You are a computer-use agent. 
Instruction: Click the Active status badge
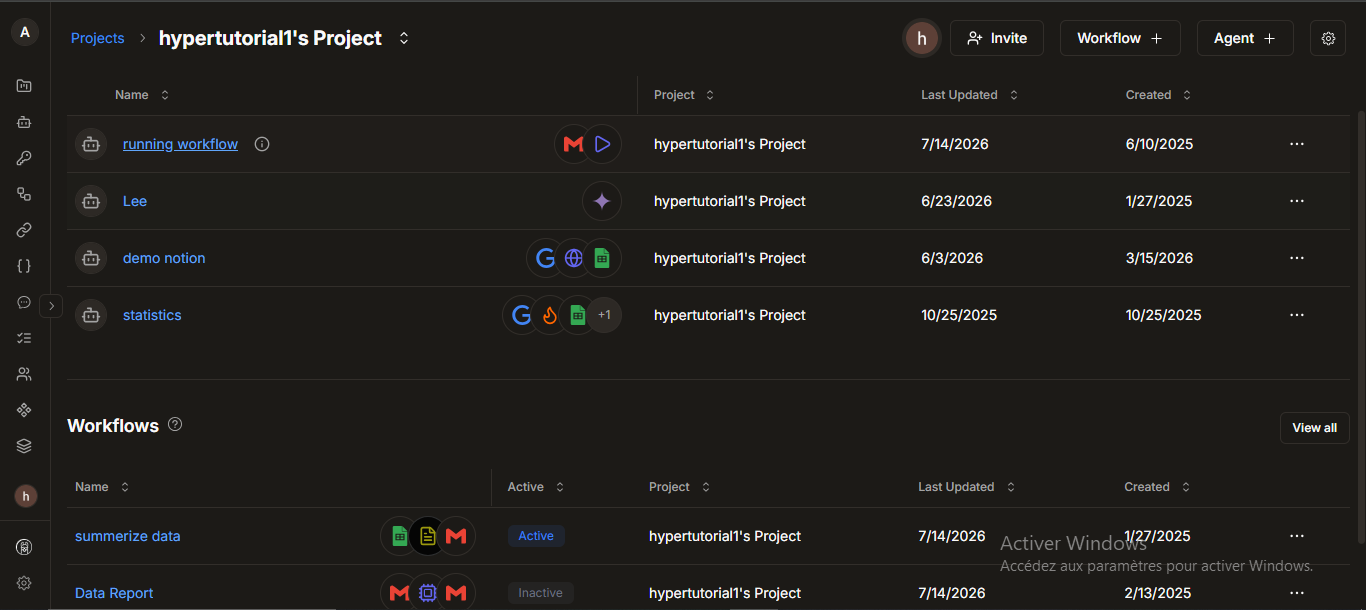[x=536, y=536]
